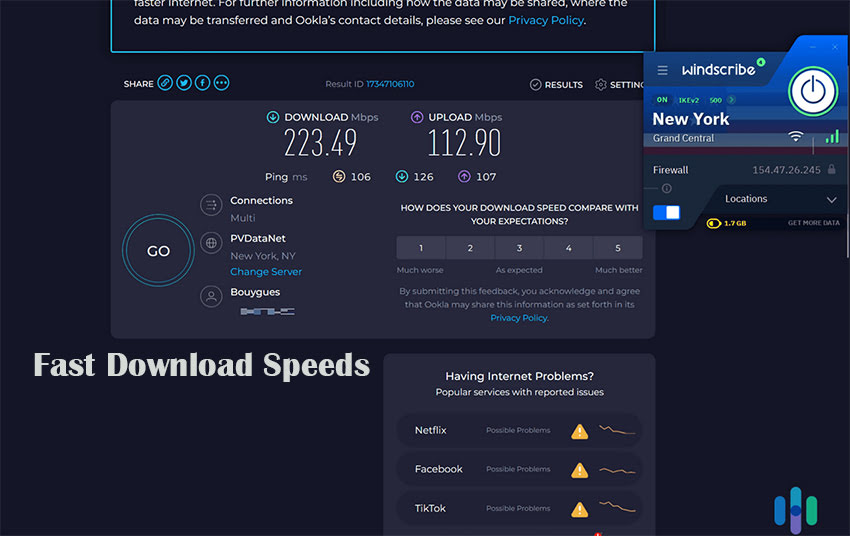Open Facebook reported issues row
The width and height of the screenshot is (850, 536).
[519, 469]
